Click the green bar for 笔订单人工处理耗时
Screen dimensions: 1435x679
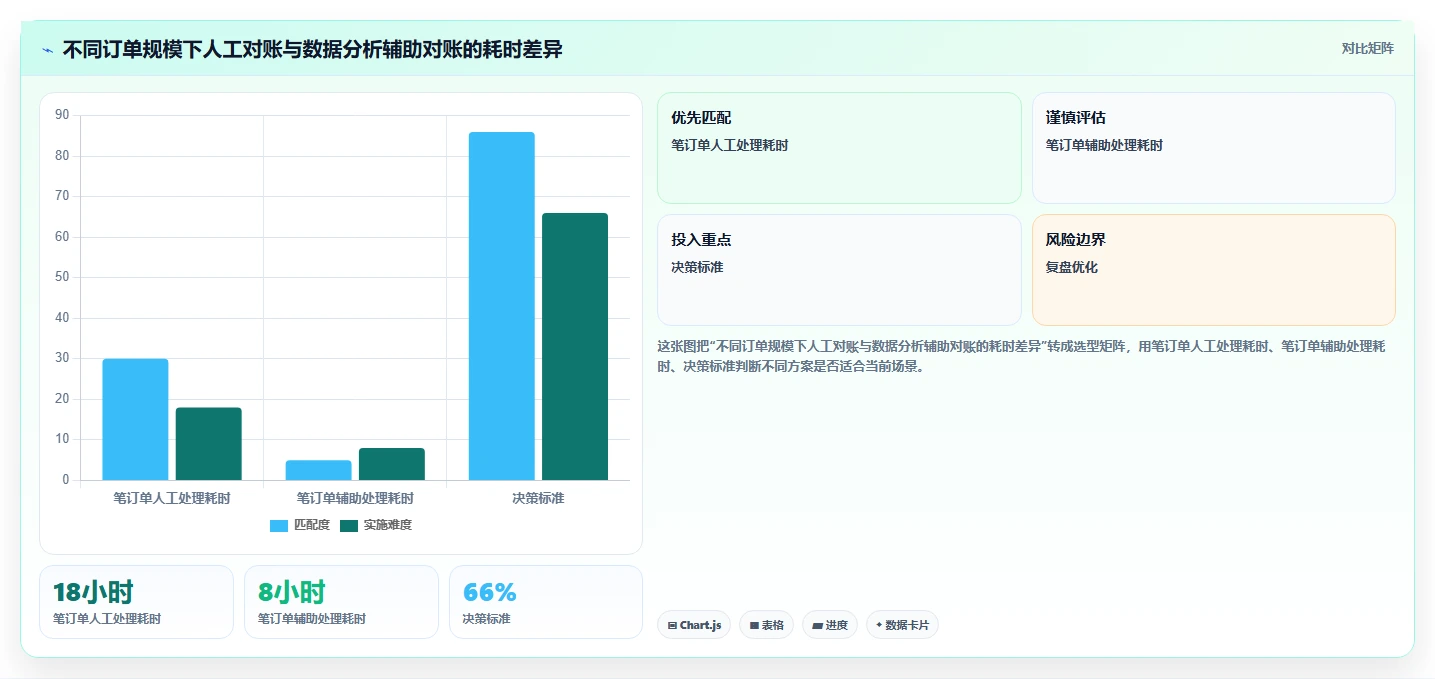(x=208, y=443)
